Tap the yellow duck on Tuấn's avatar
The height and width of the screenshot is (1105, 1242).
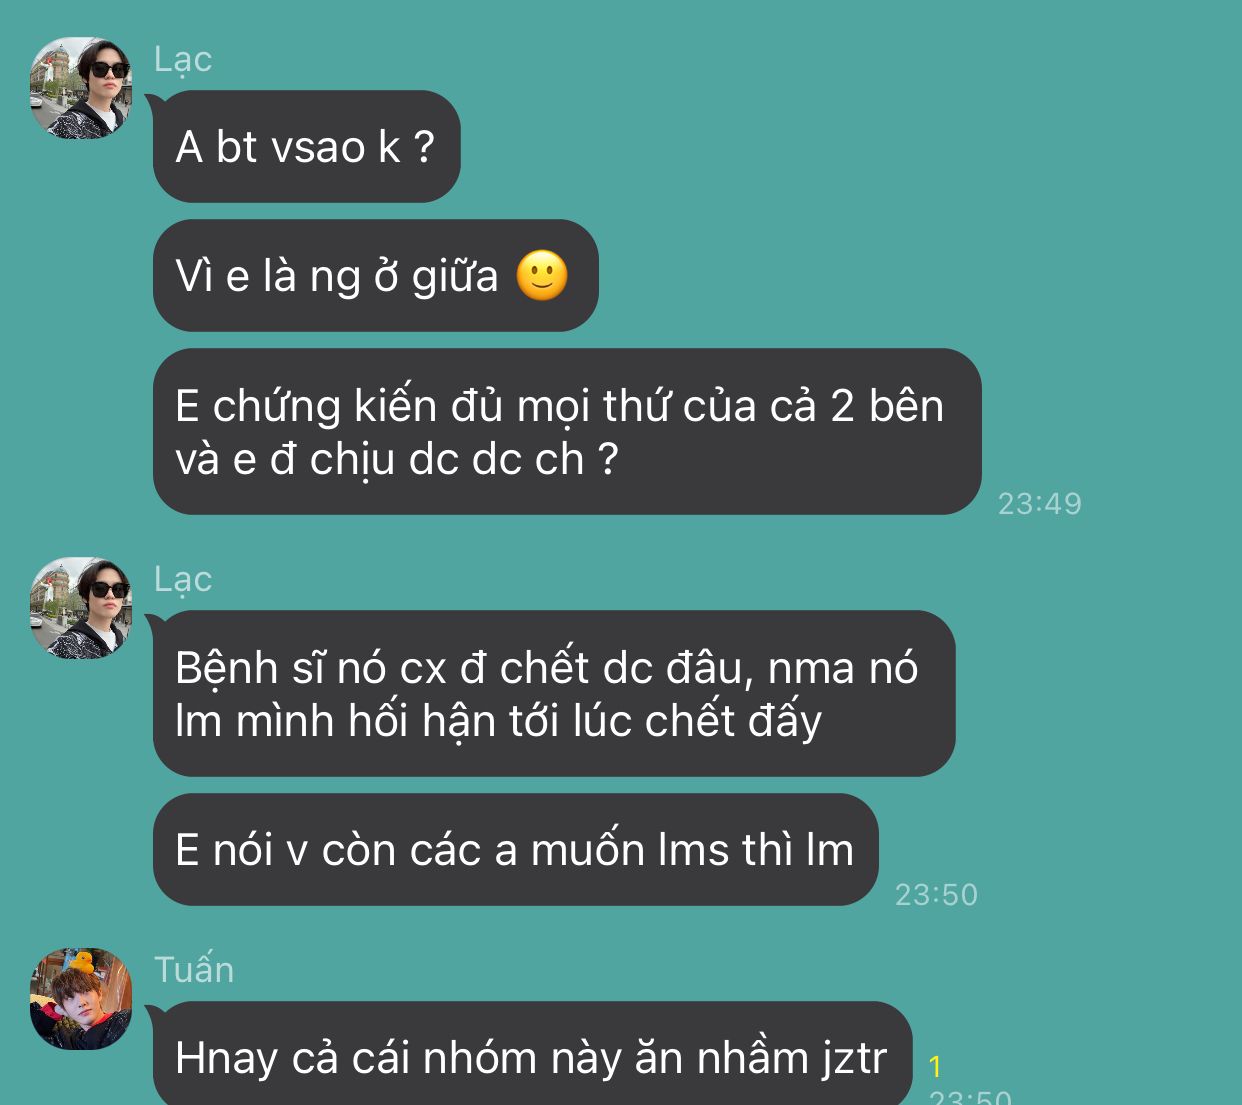pos(82,963)
